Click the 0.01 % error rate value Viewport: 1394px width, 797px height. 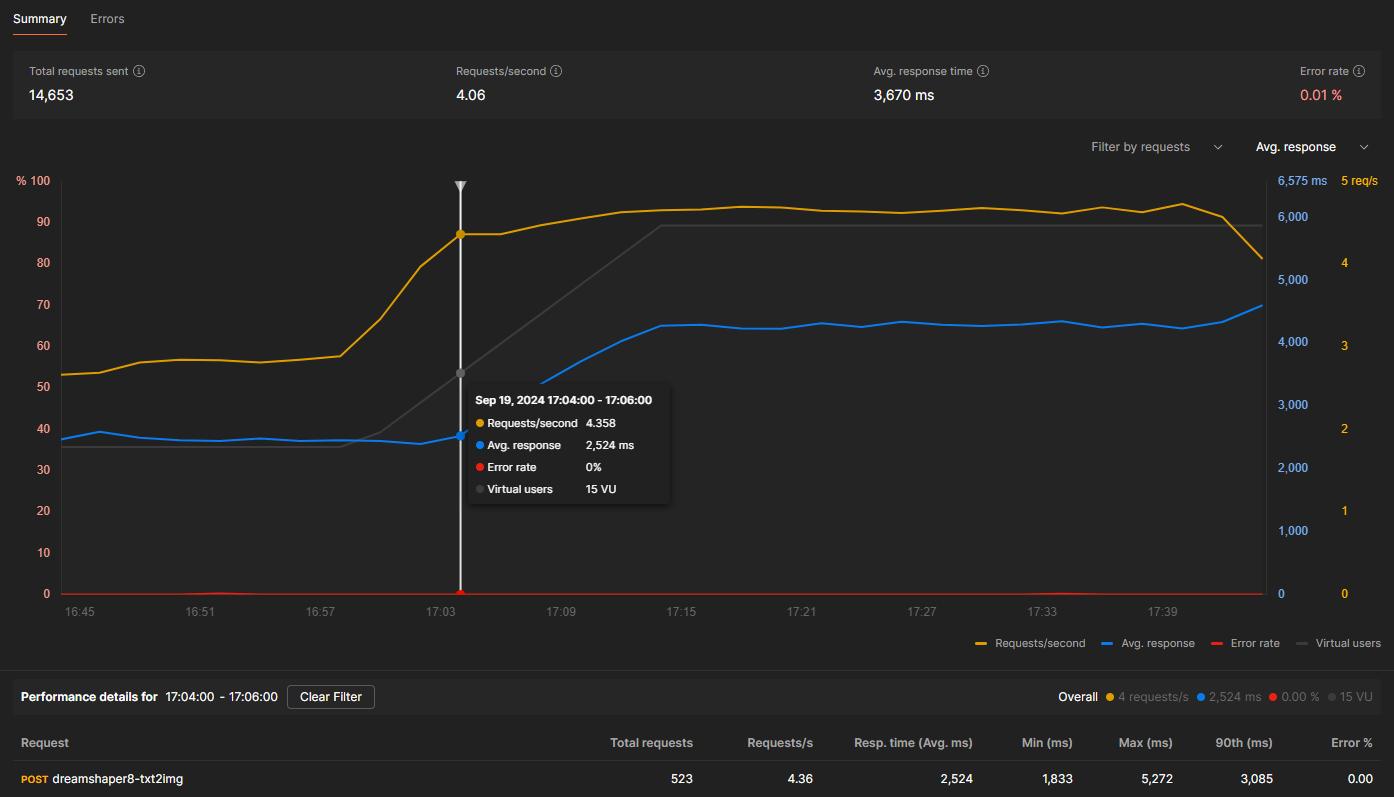pyautogui.click(x=1321, y=95)
